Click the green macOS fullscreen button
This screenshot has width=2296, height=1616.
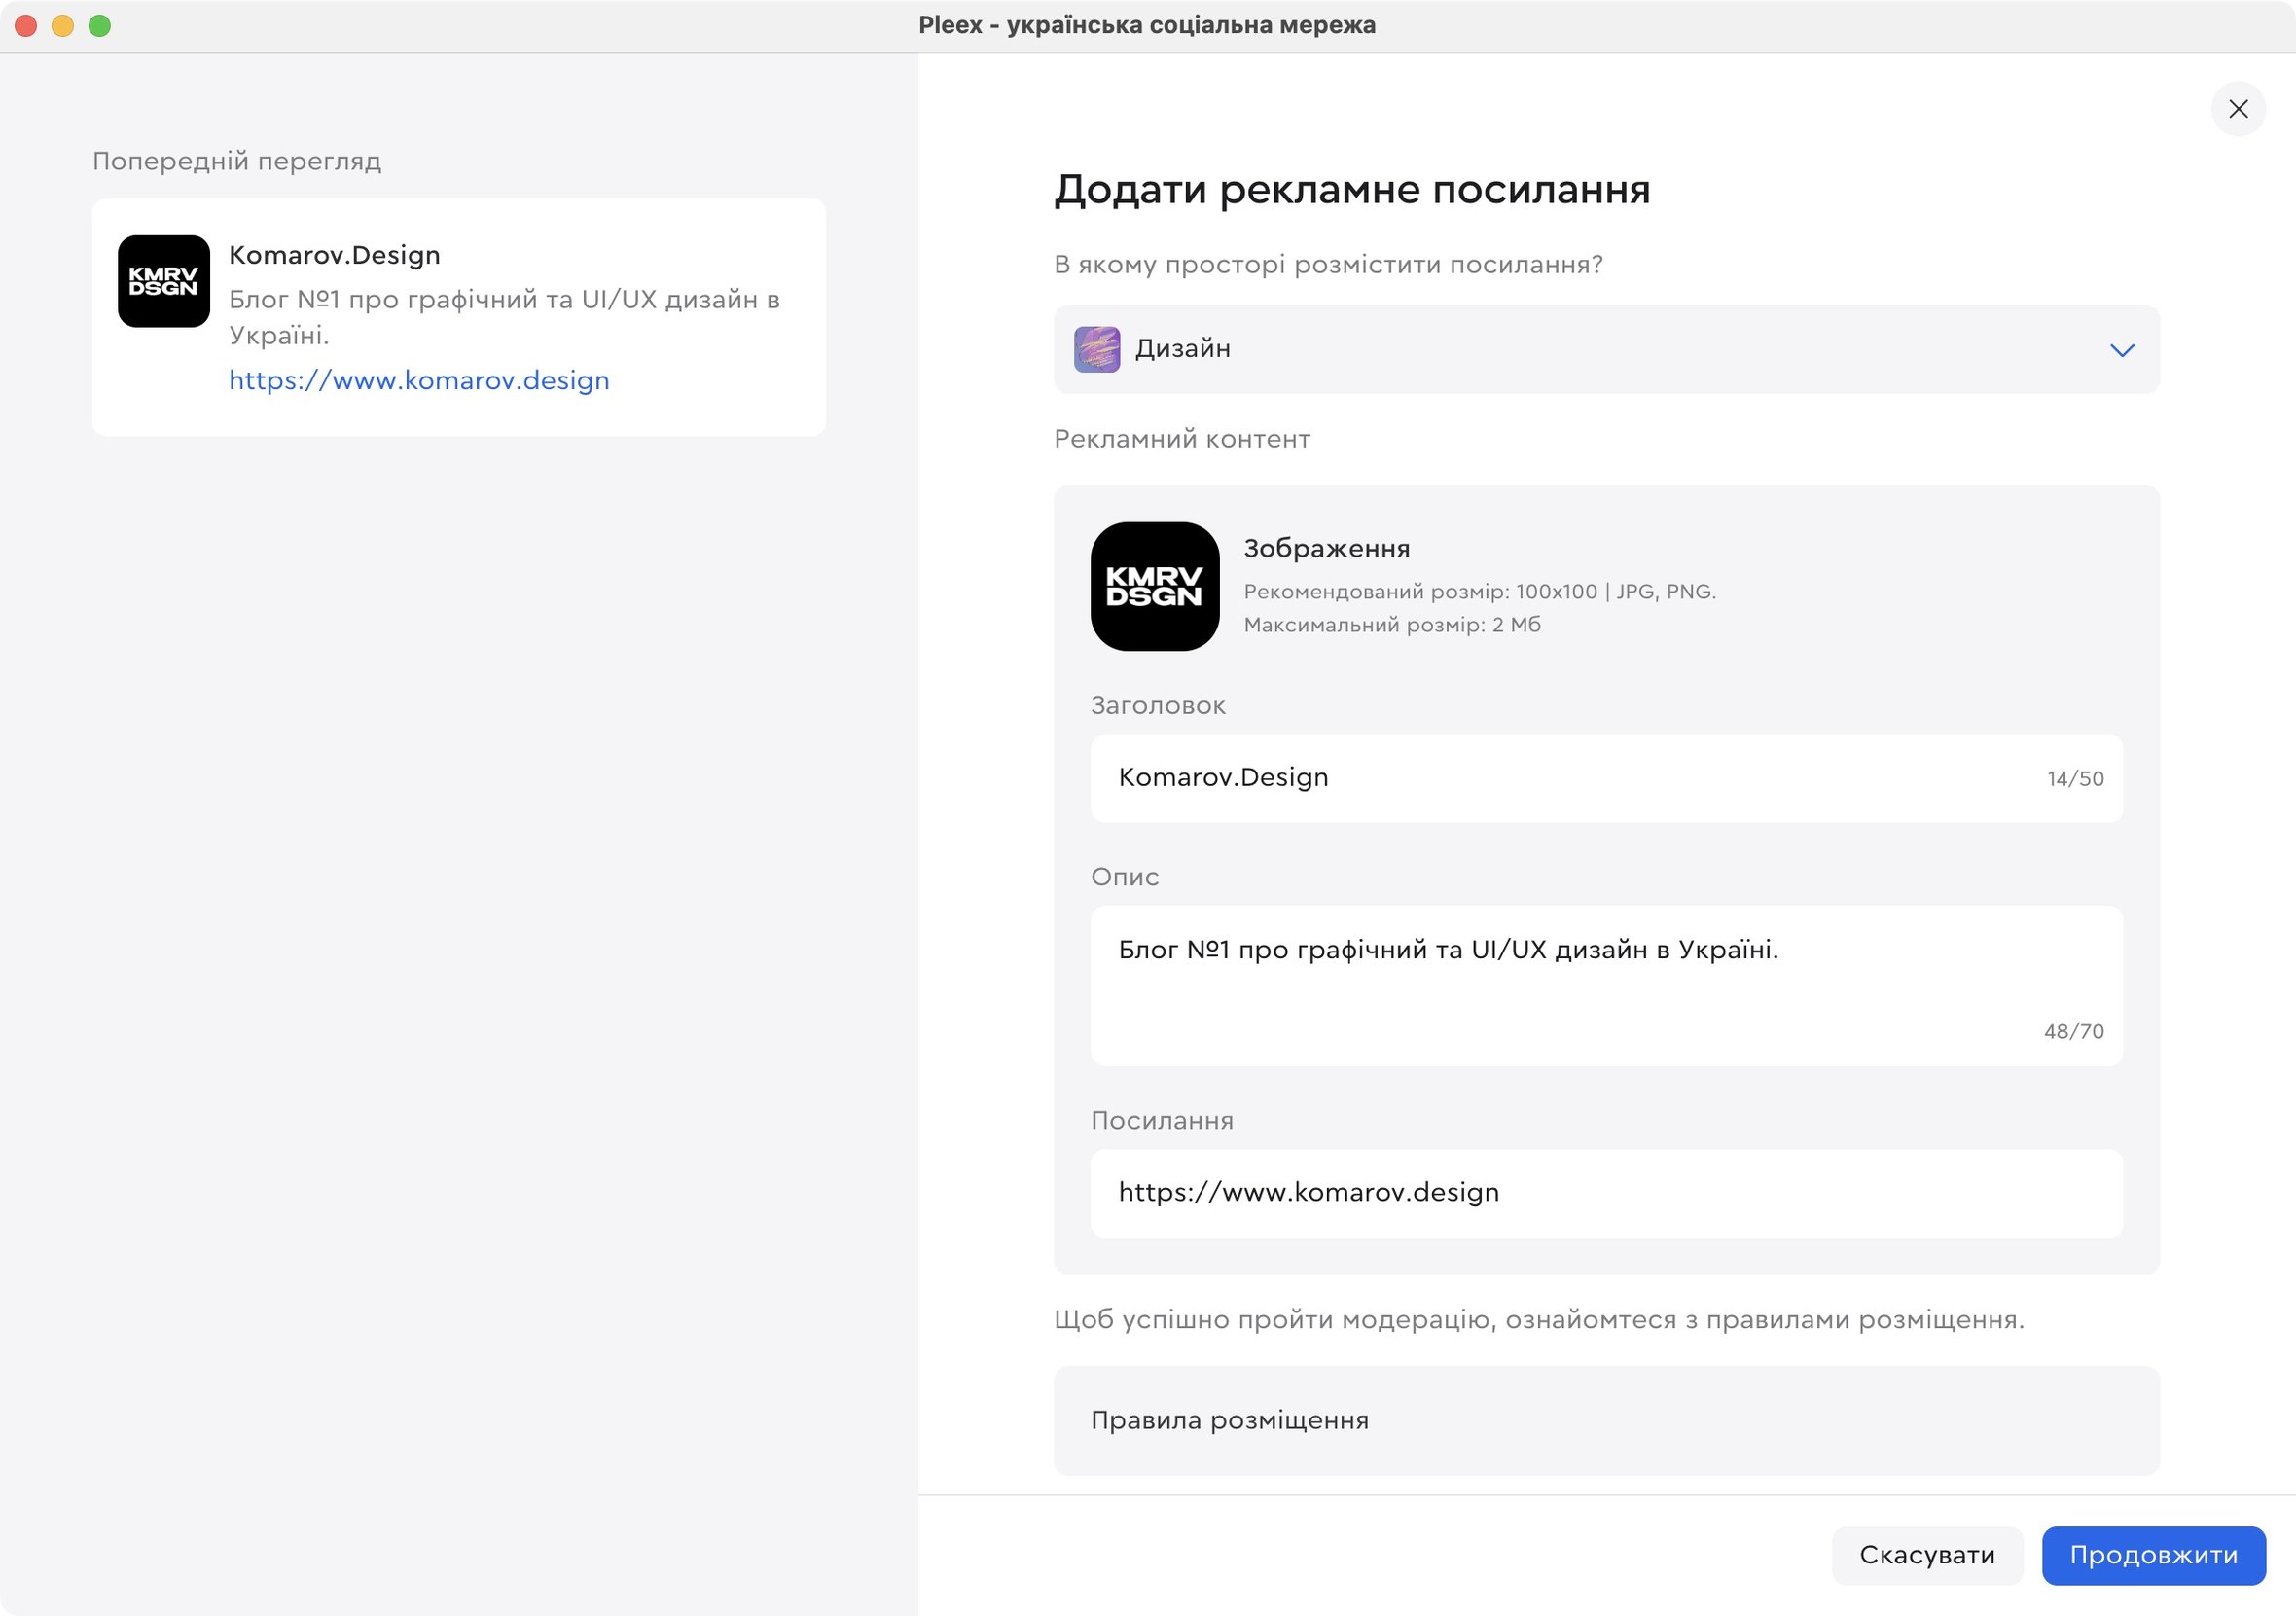point(100,26)
